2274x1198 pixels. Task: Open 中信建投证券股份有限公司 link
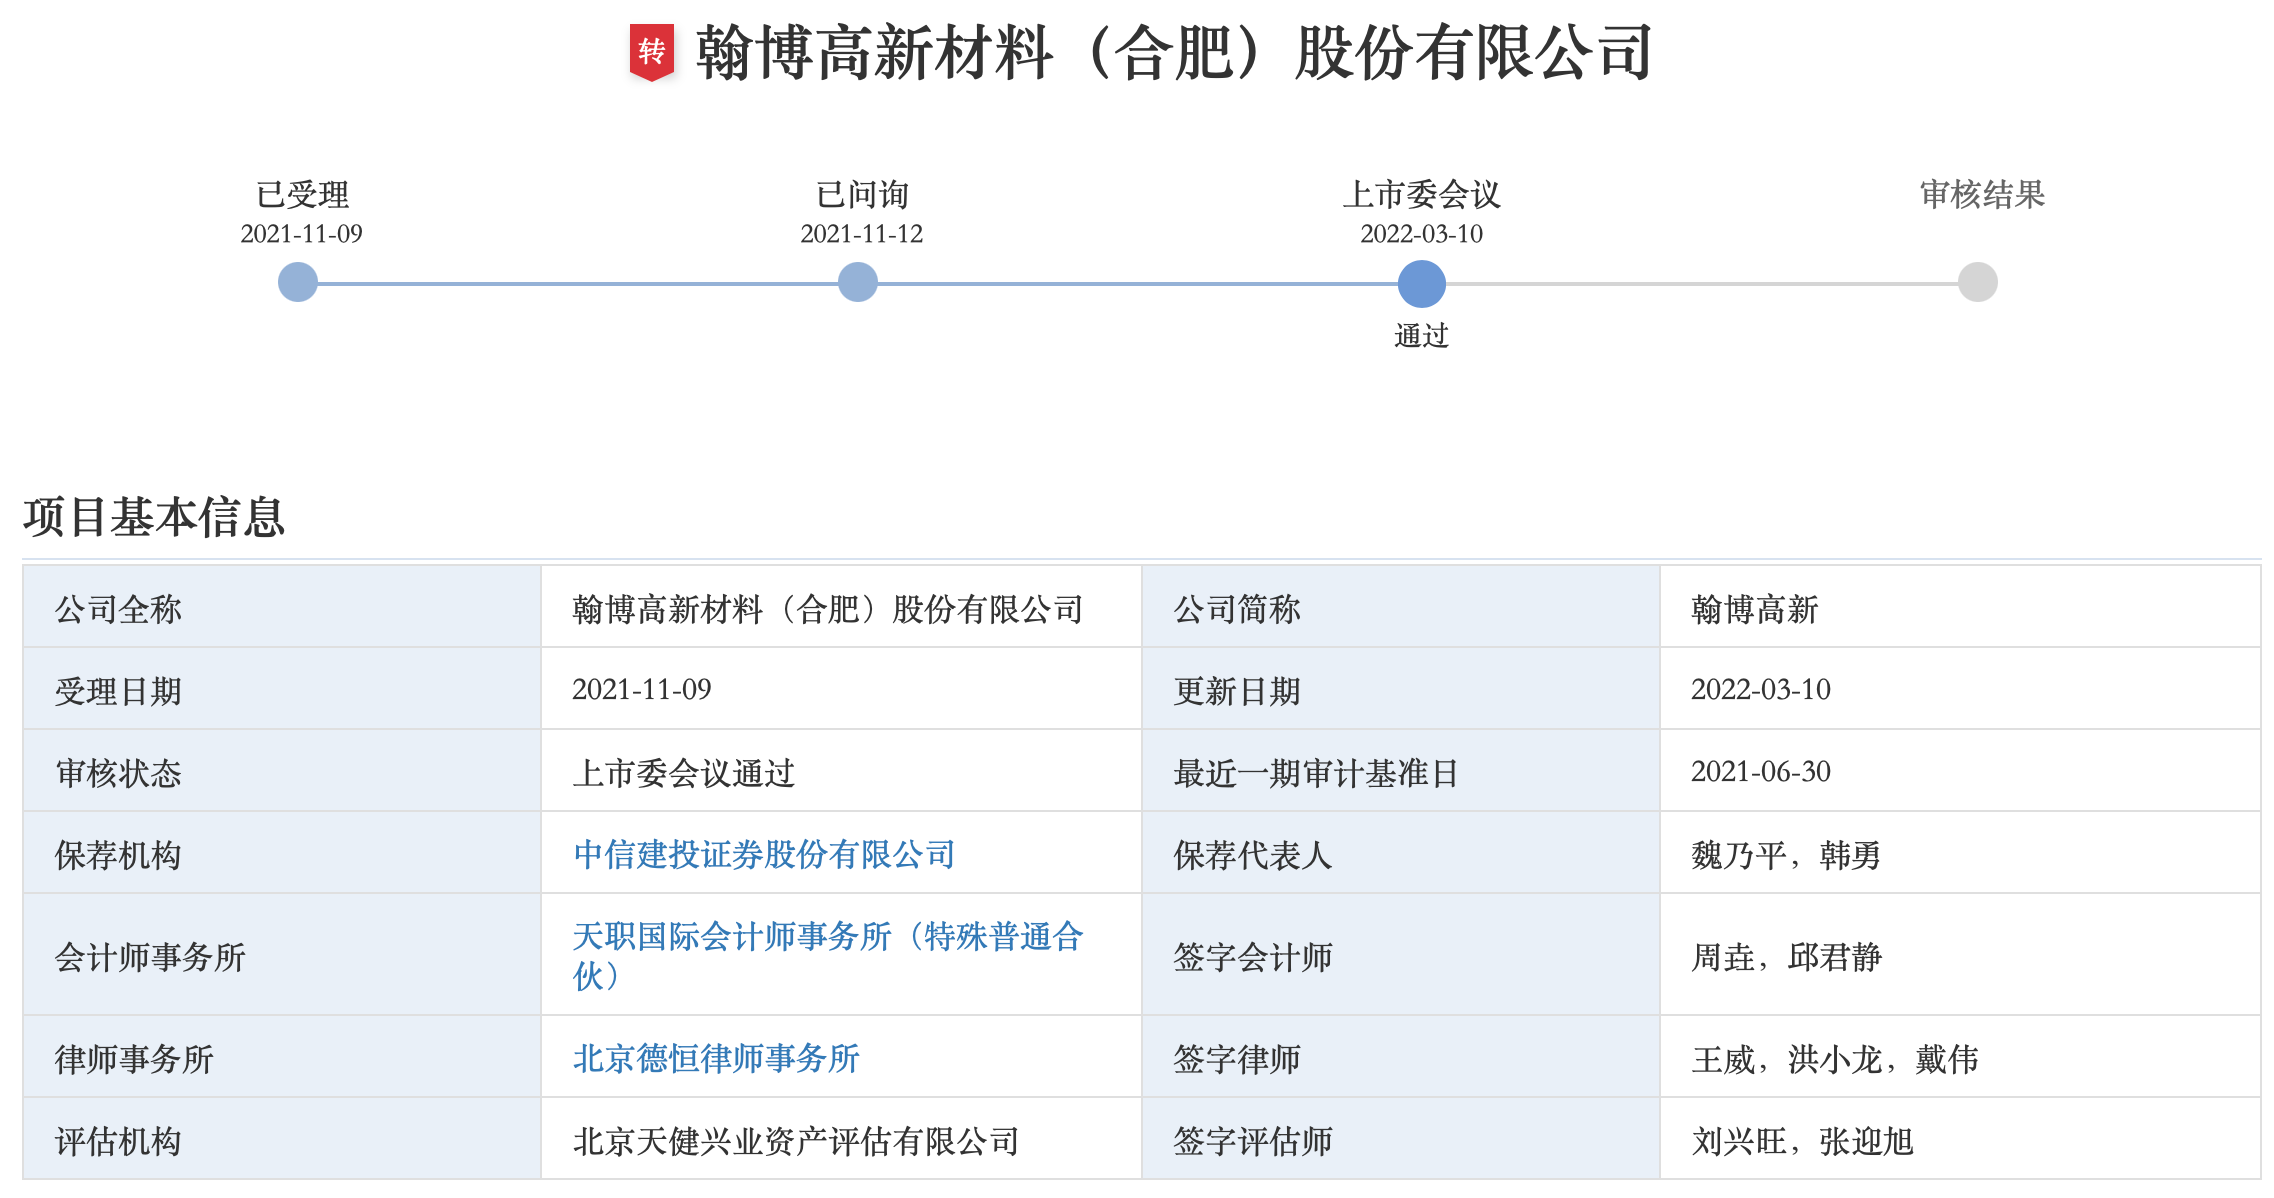[x=764, y=854]
